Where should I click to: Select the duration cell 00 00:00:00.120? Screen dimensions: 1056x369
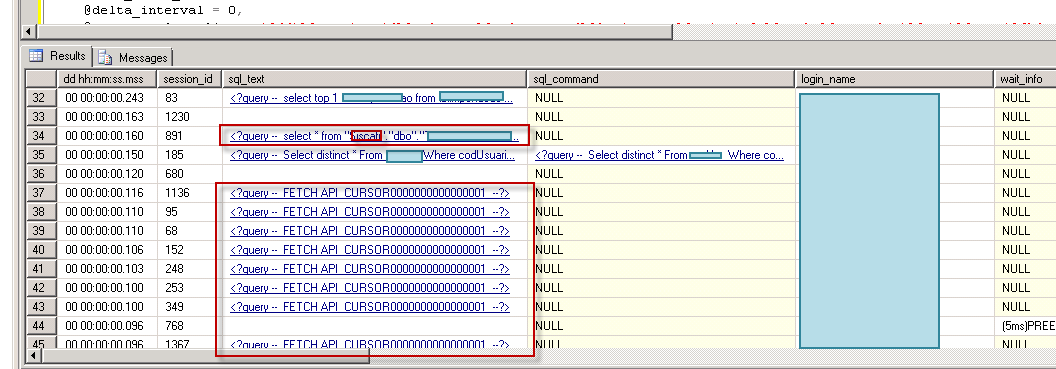[x=106, y=174]
